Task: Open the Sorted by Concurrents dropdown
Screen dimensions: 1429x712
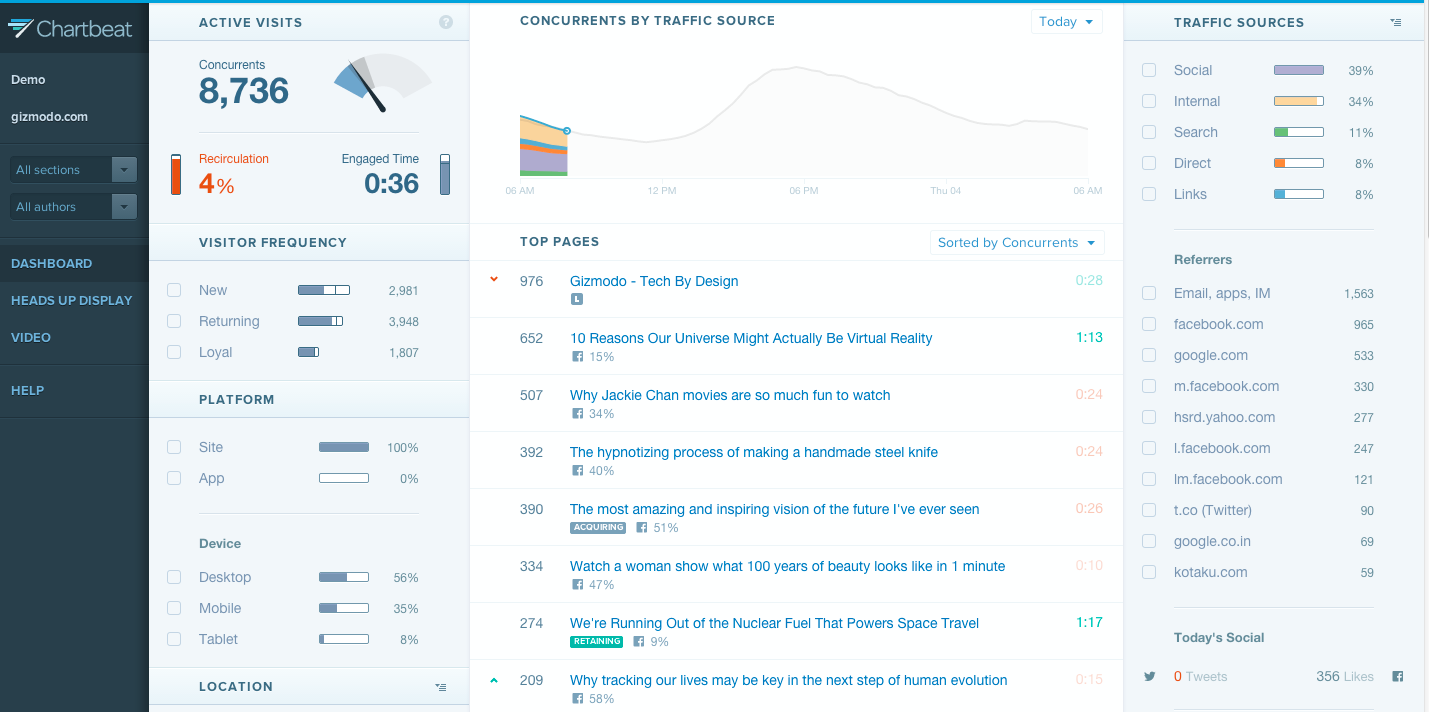Action: point(1017,243)
